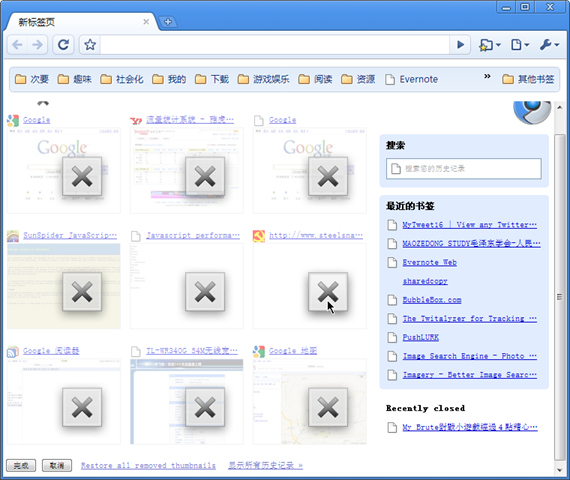Image resolution: width=570 pixels, height=480 pixels.
Task: Reload the page
Action: 63,45
